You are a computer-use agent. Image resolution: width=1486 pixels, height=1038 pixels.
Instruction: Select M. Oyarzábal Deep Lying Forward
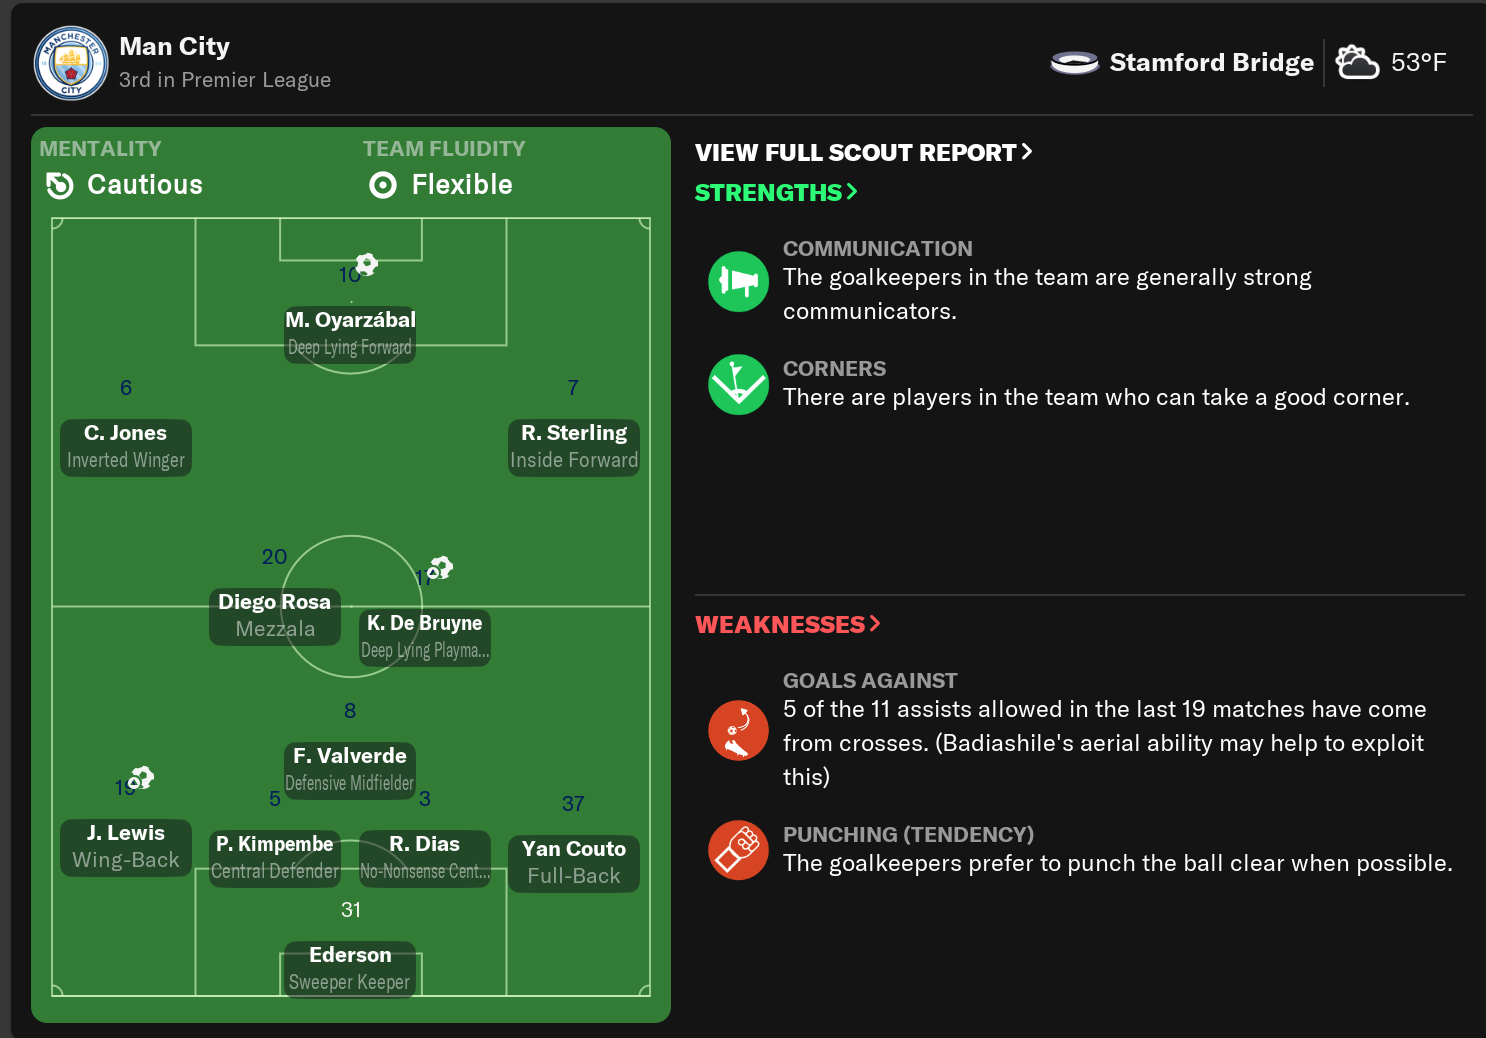pyautogui.click(x=350, y=334)
